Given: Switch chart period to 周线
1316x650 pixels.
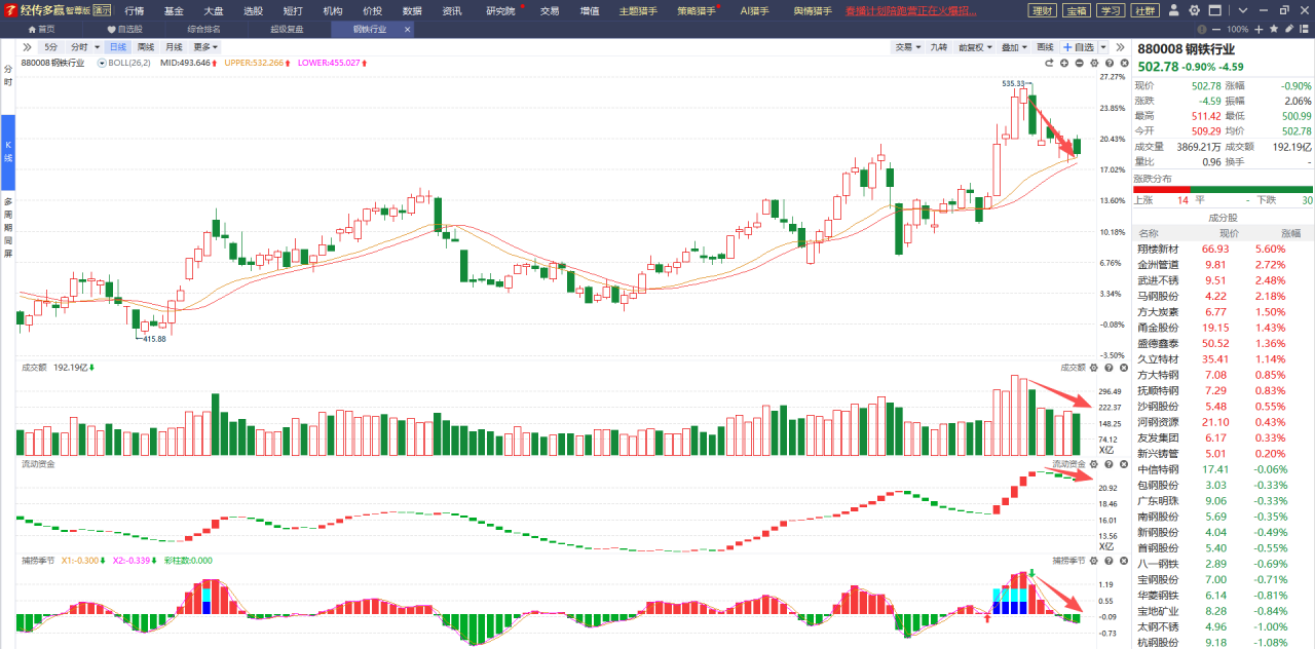Looking at the screenshot, I should pyautogui.click(x=146, y=47).
